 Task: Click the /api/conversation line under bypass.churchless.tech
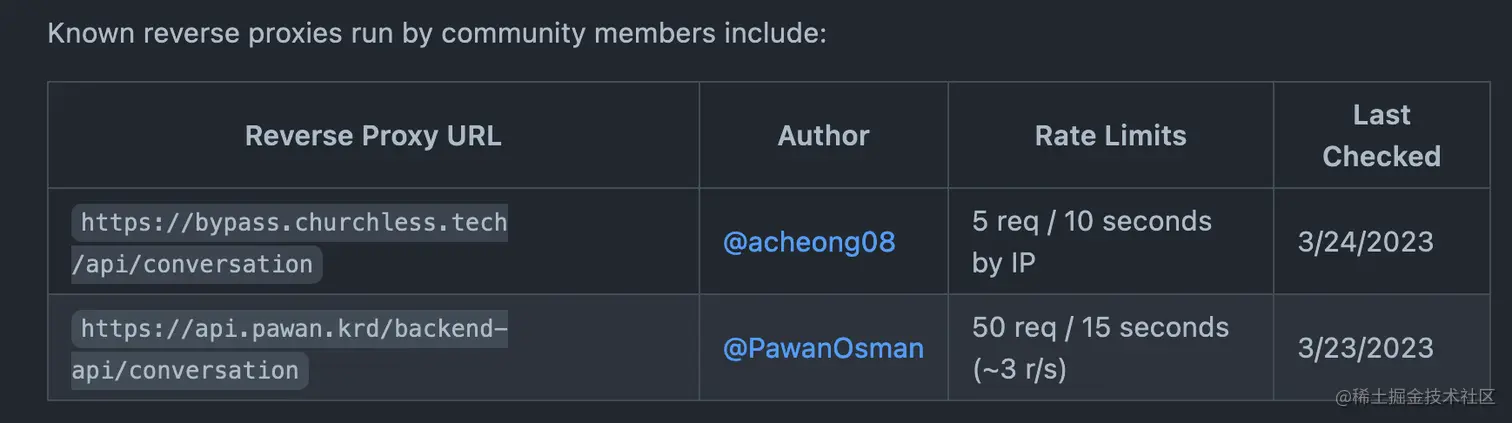pos(196,265)
